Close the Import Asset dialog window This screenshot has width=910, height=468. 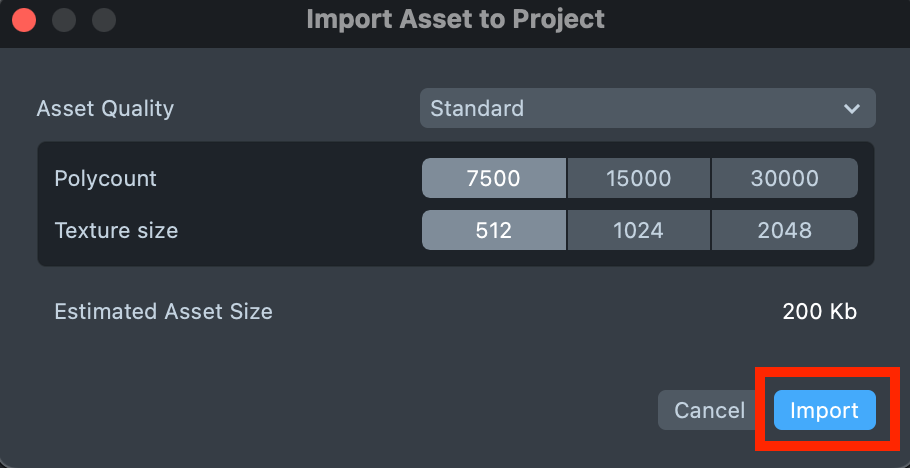[24, 20]
